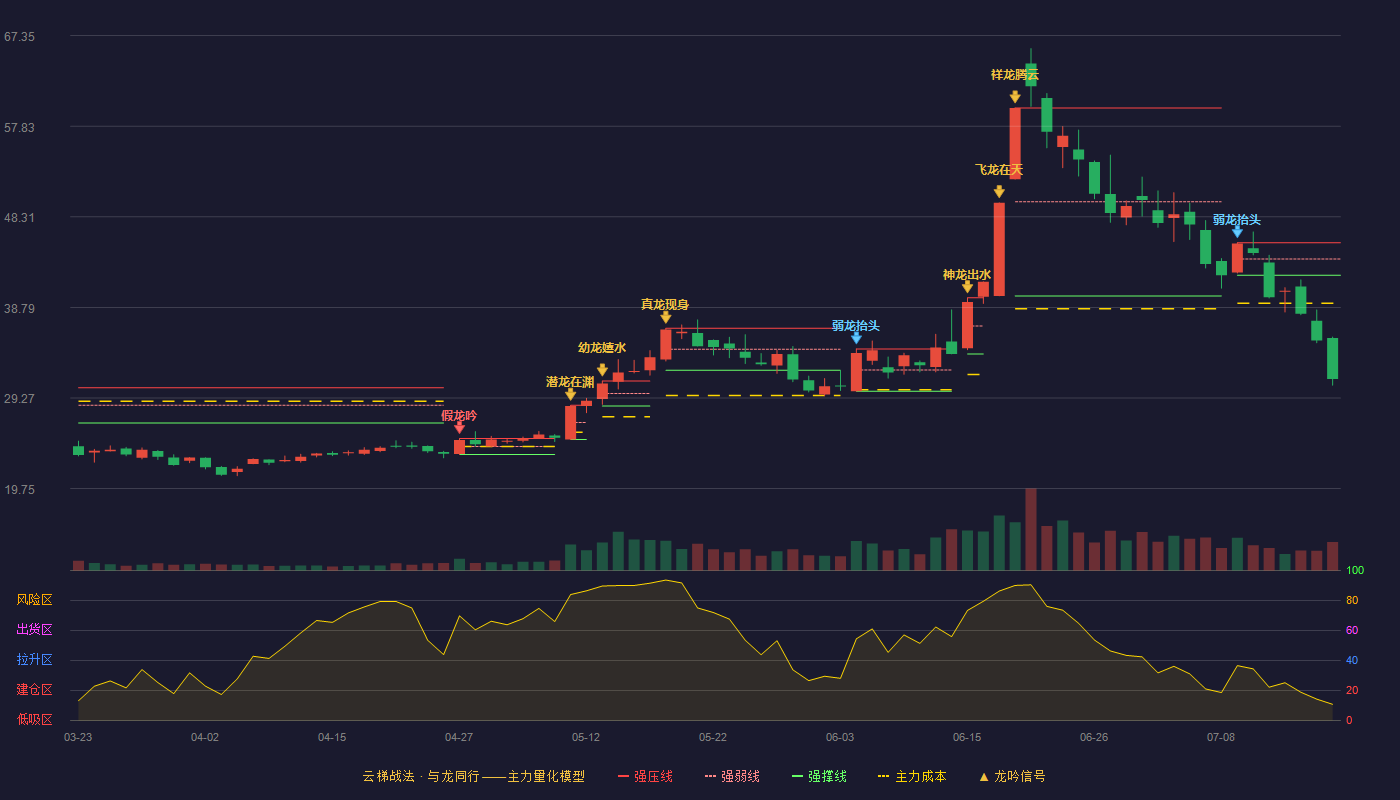The image size is (1400, 800).
Task: Click the yellow arrow under 飞龙在天
Action: click(999, 192)
